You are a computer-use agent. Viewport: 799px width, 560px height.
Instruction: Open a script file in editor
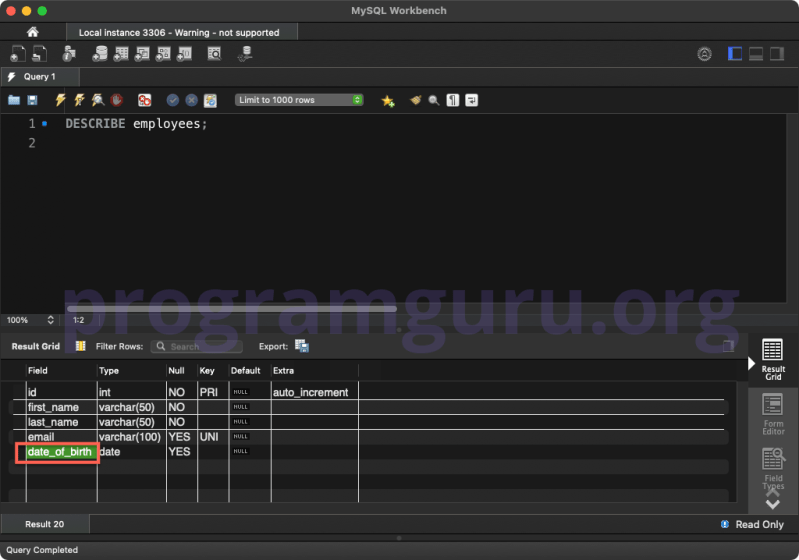click(x=14, y=100)
